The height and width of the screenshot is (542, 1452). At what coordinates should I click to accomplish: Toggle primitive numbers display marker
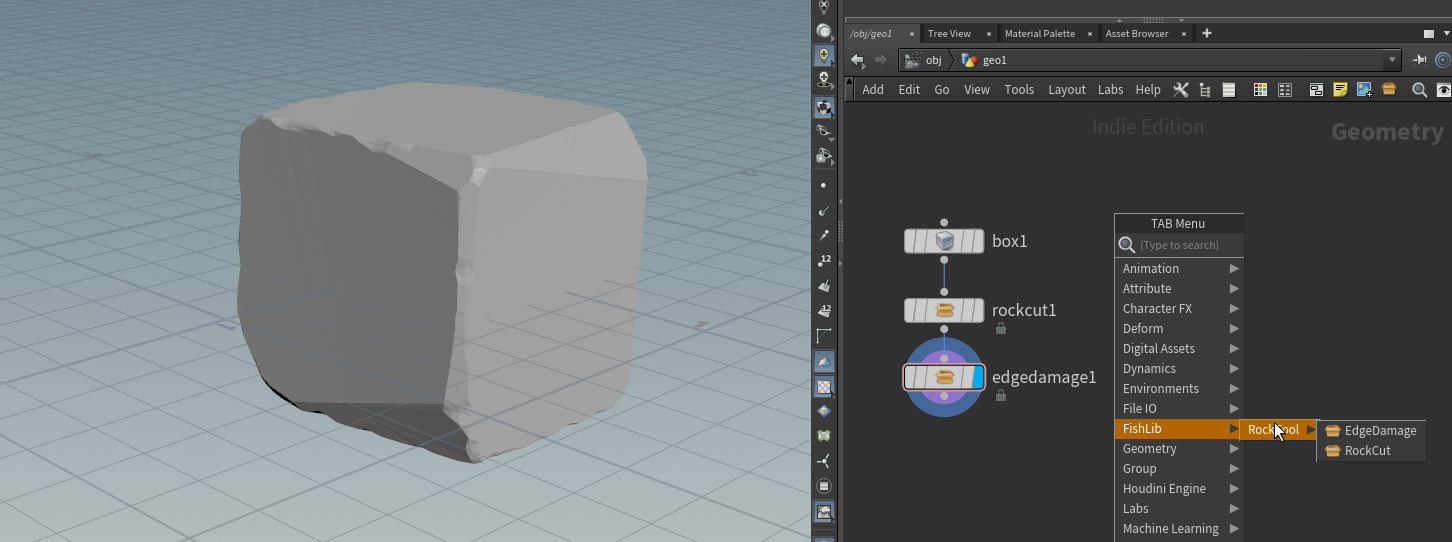coord(824,311)
